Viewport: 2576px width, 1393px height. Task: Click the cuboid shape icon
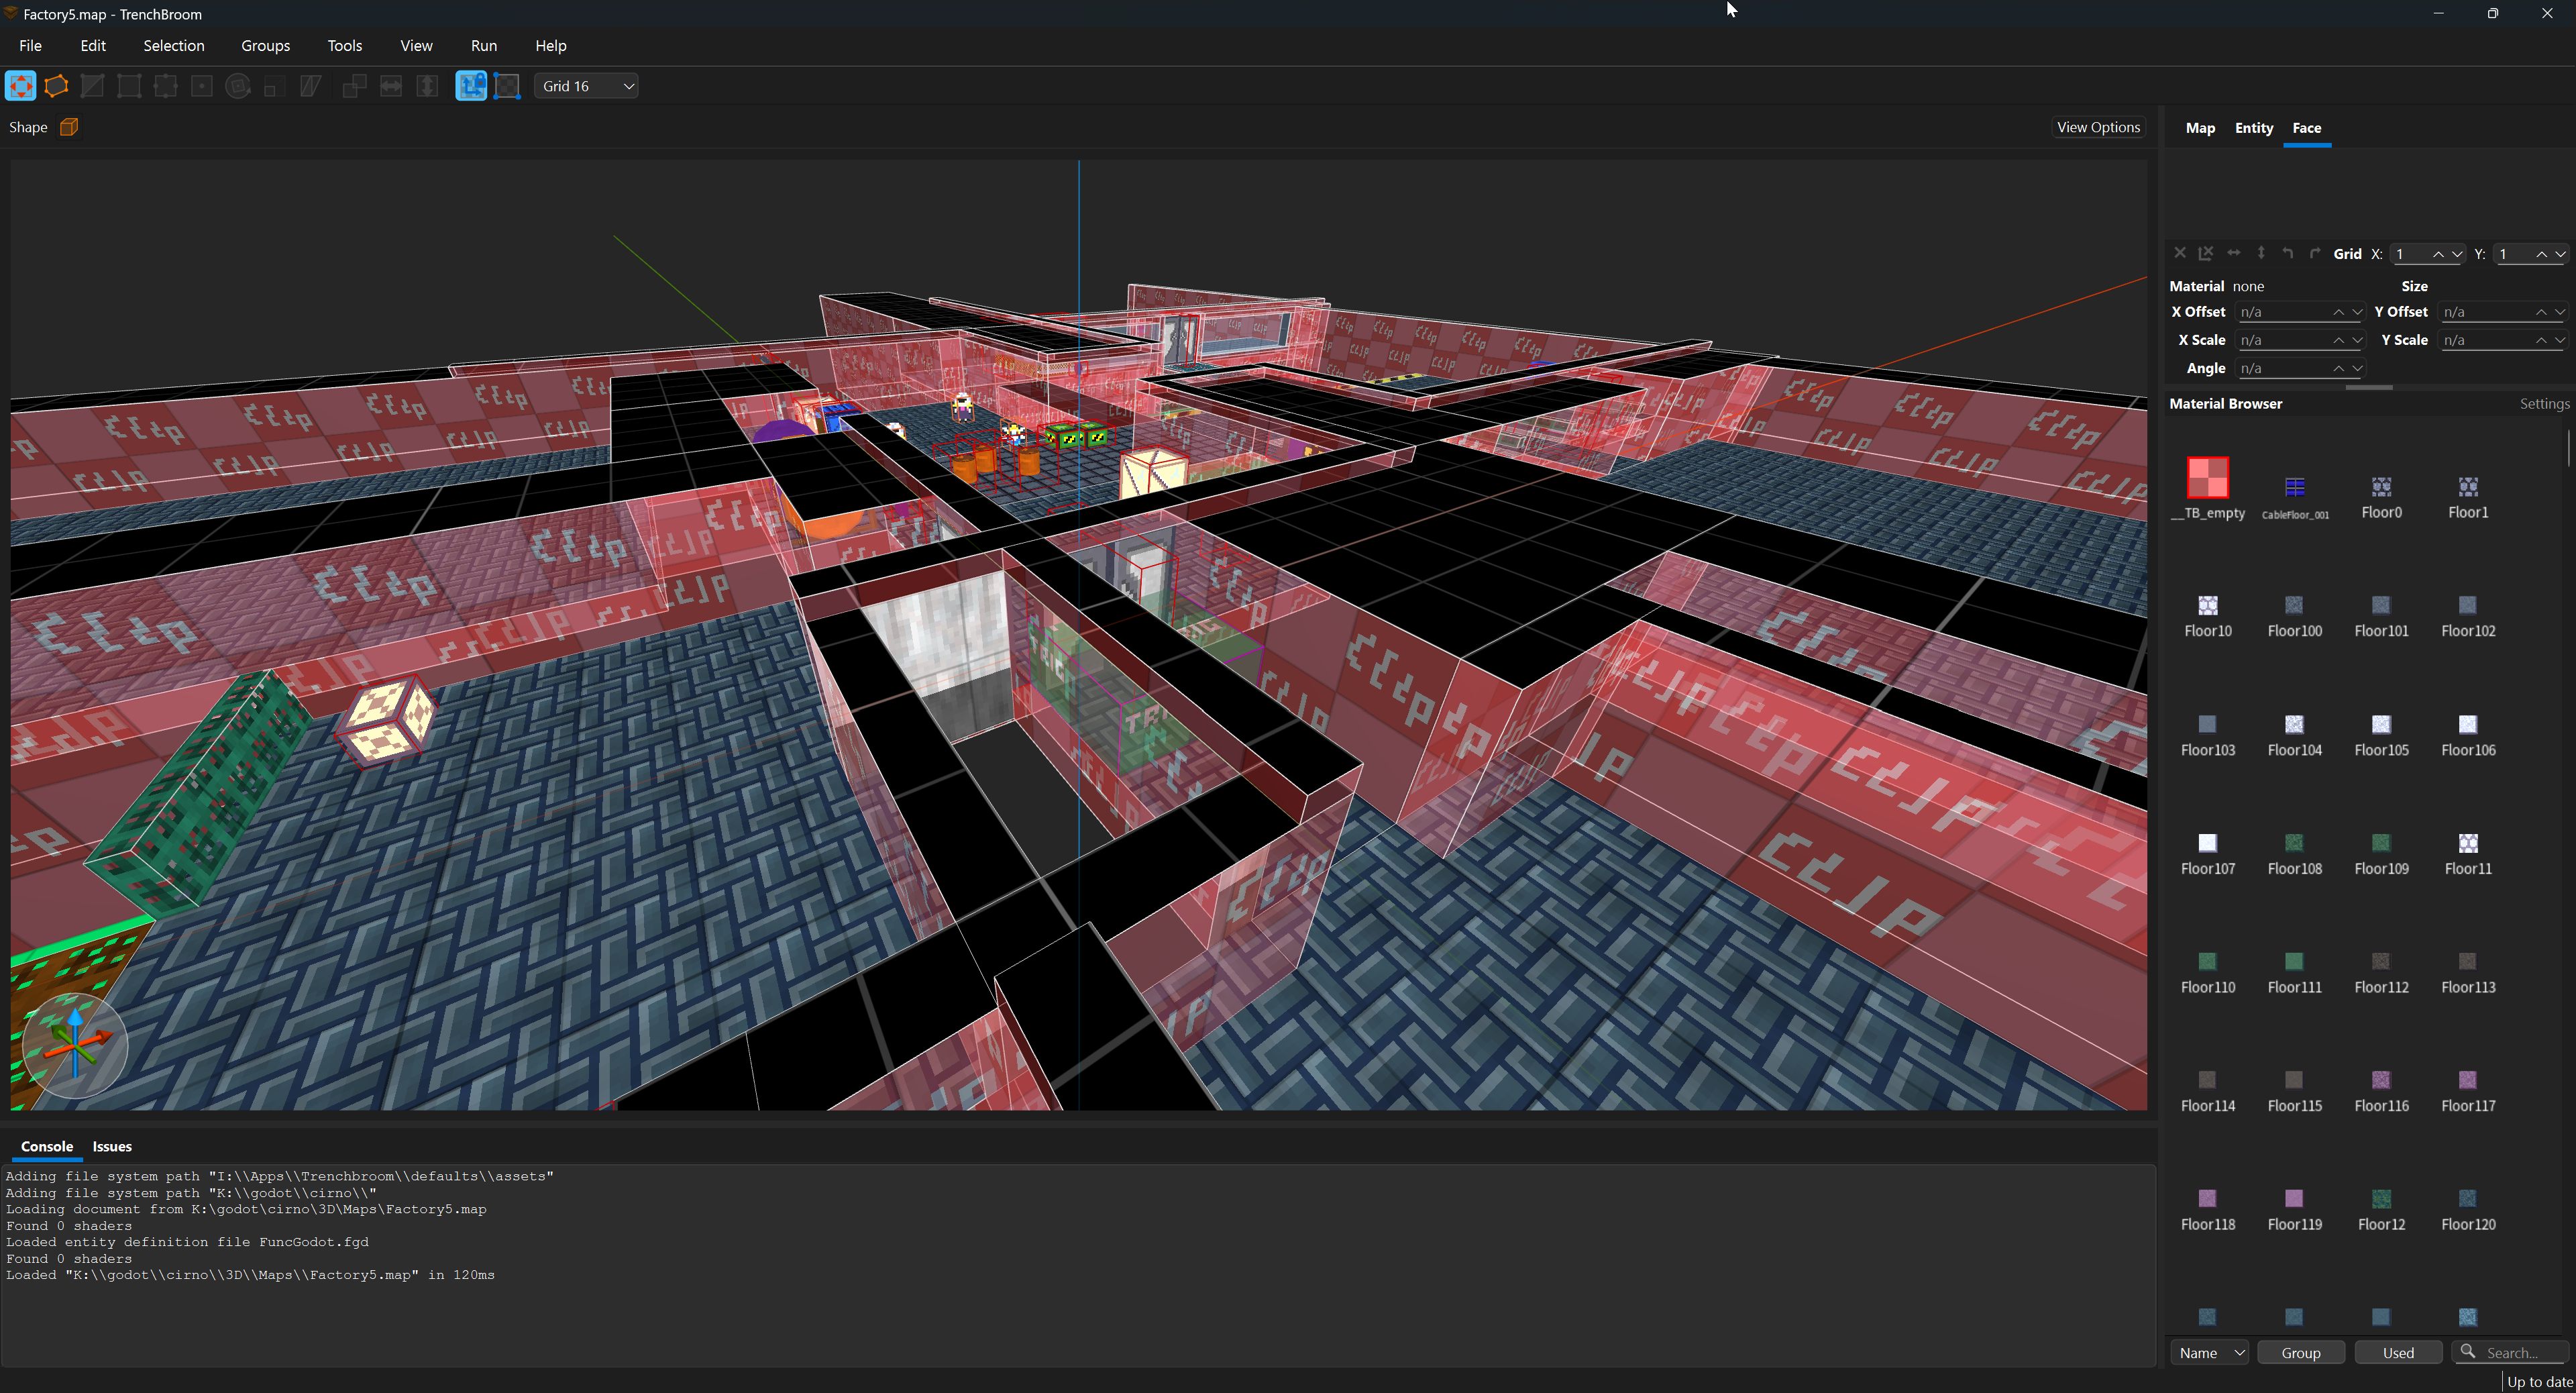(69, 127)
